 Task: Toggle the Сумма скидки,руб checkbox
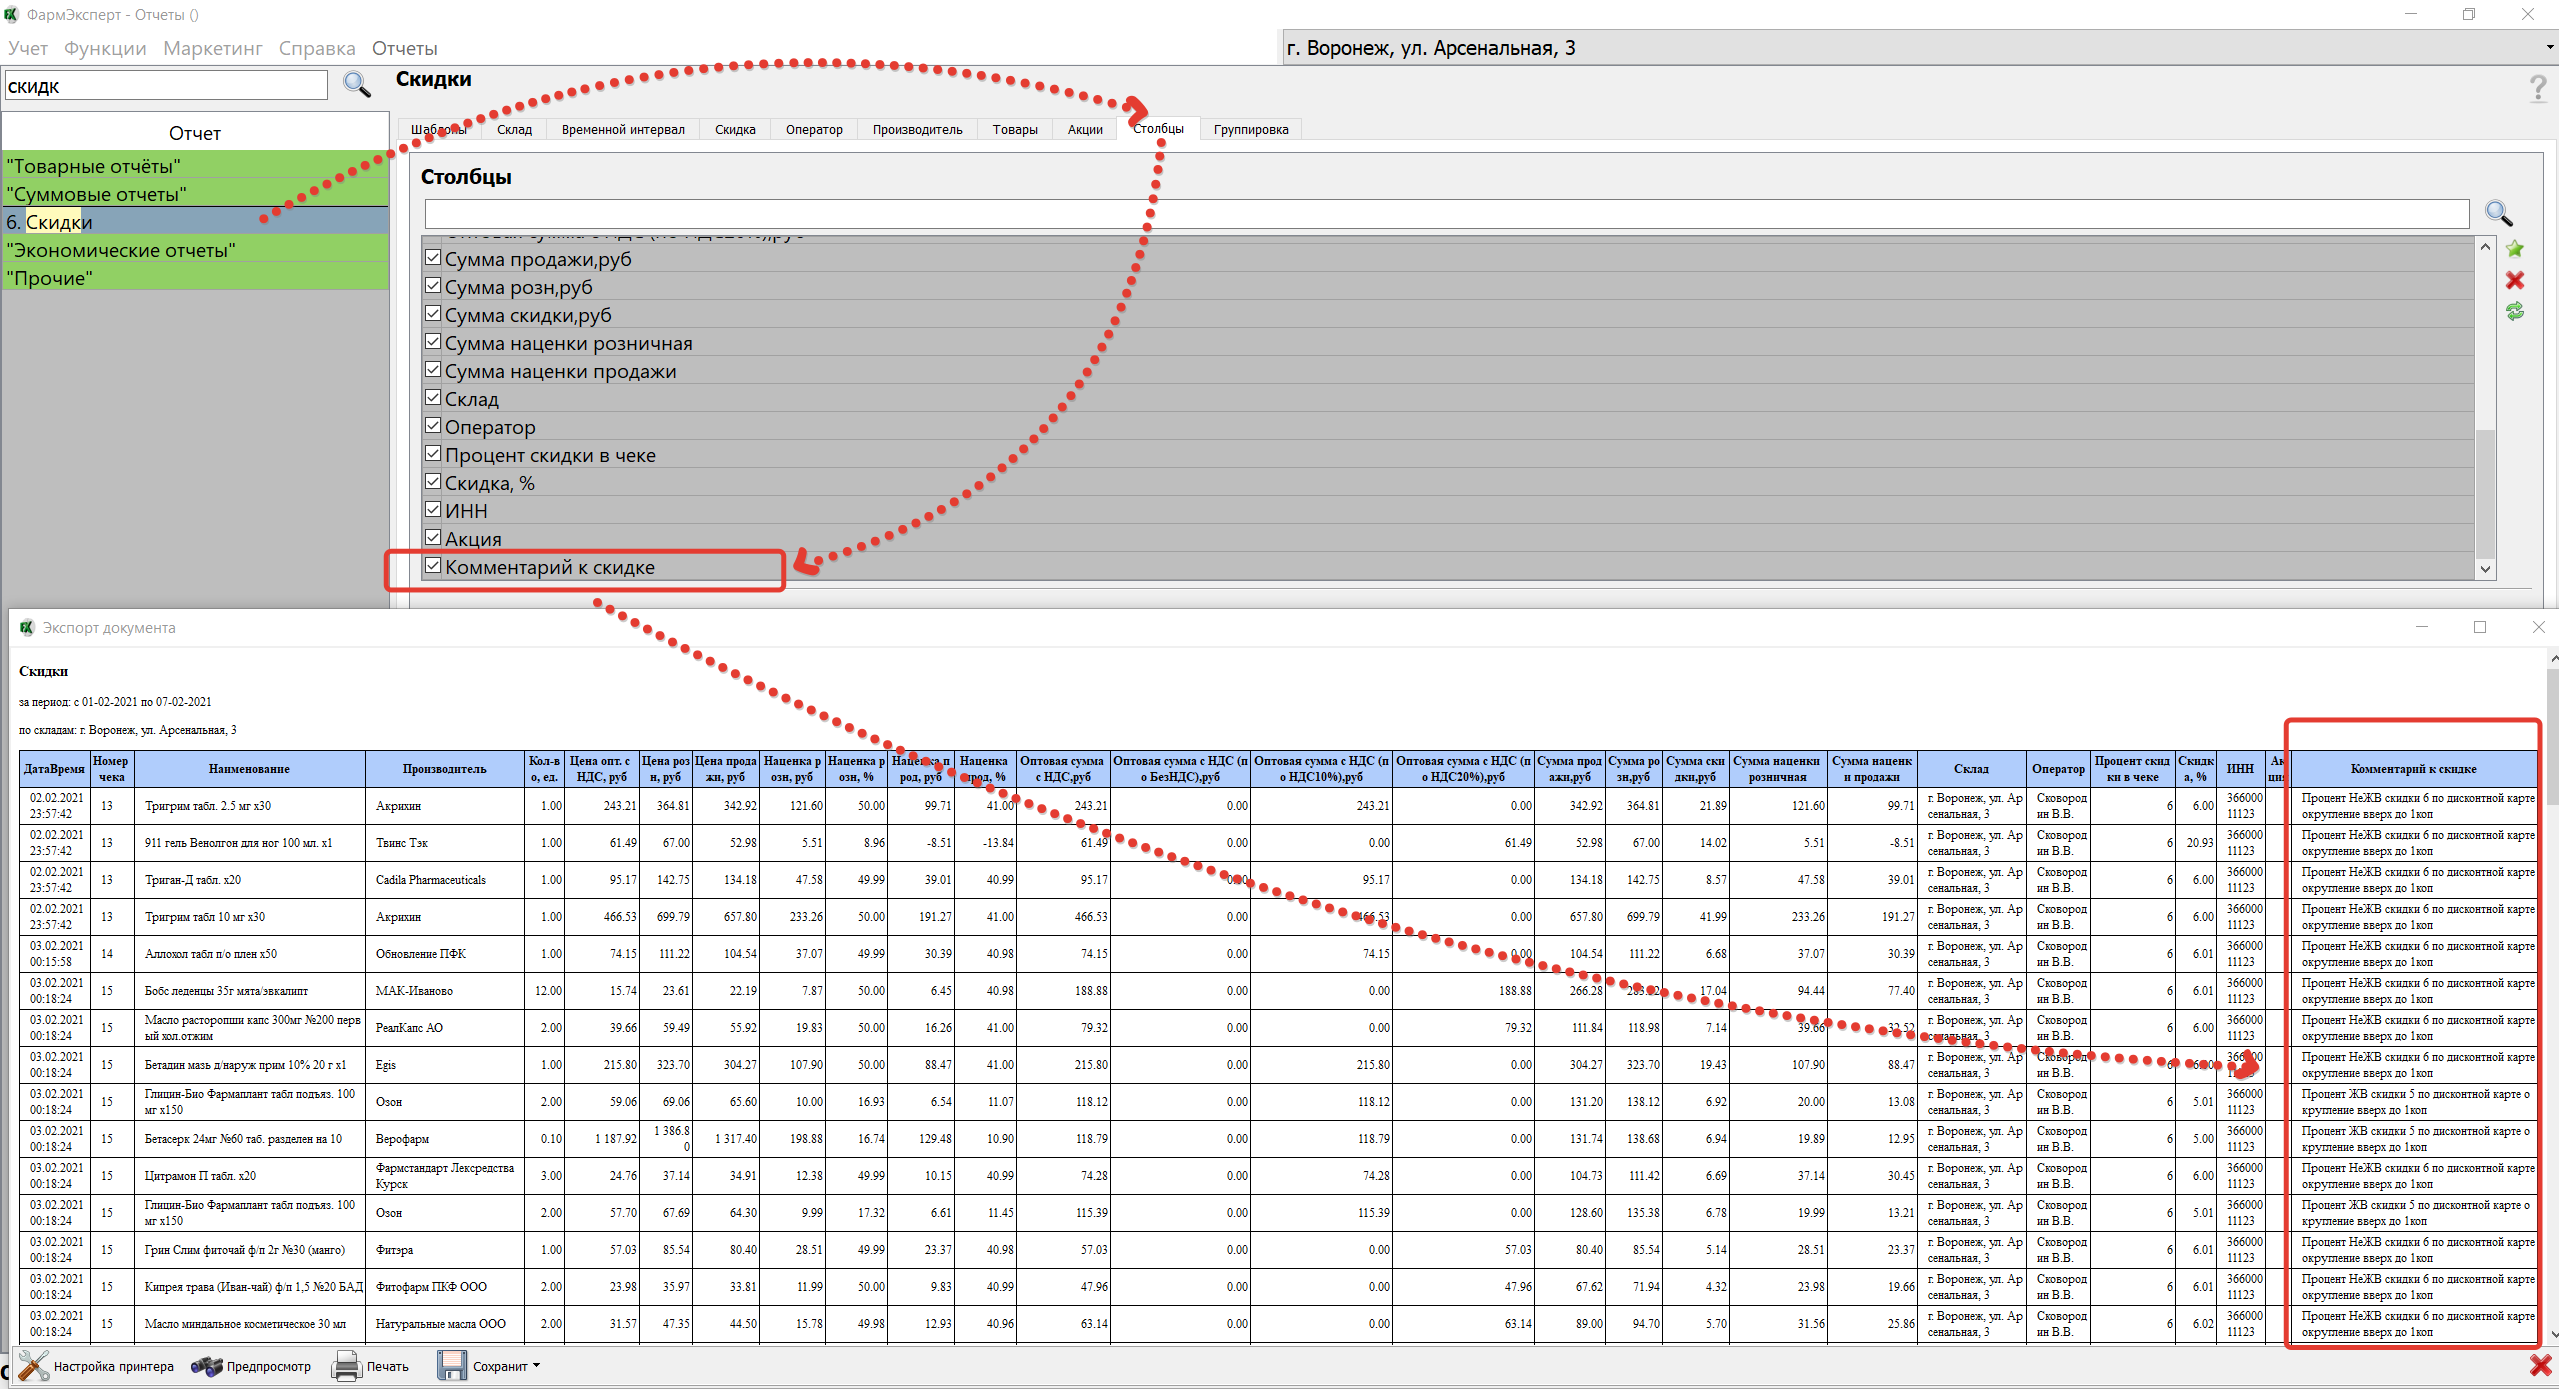point(433,314)
